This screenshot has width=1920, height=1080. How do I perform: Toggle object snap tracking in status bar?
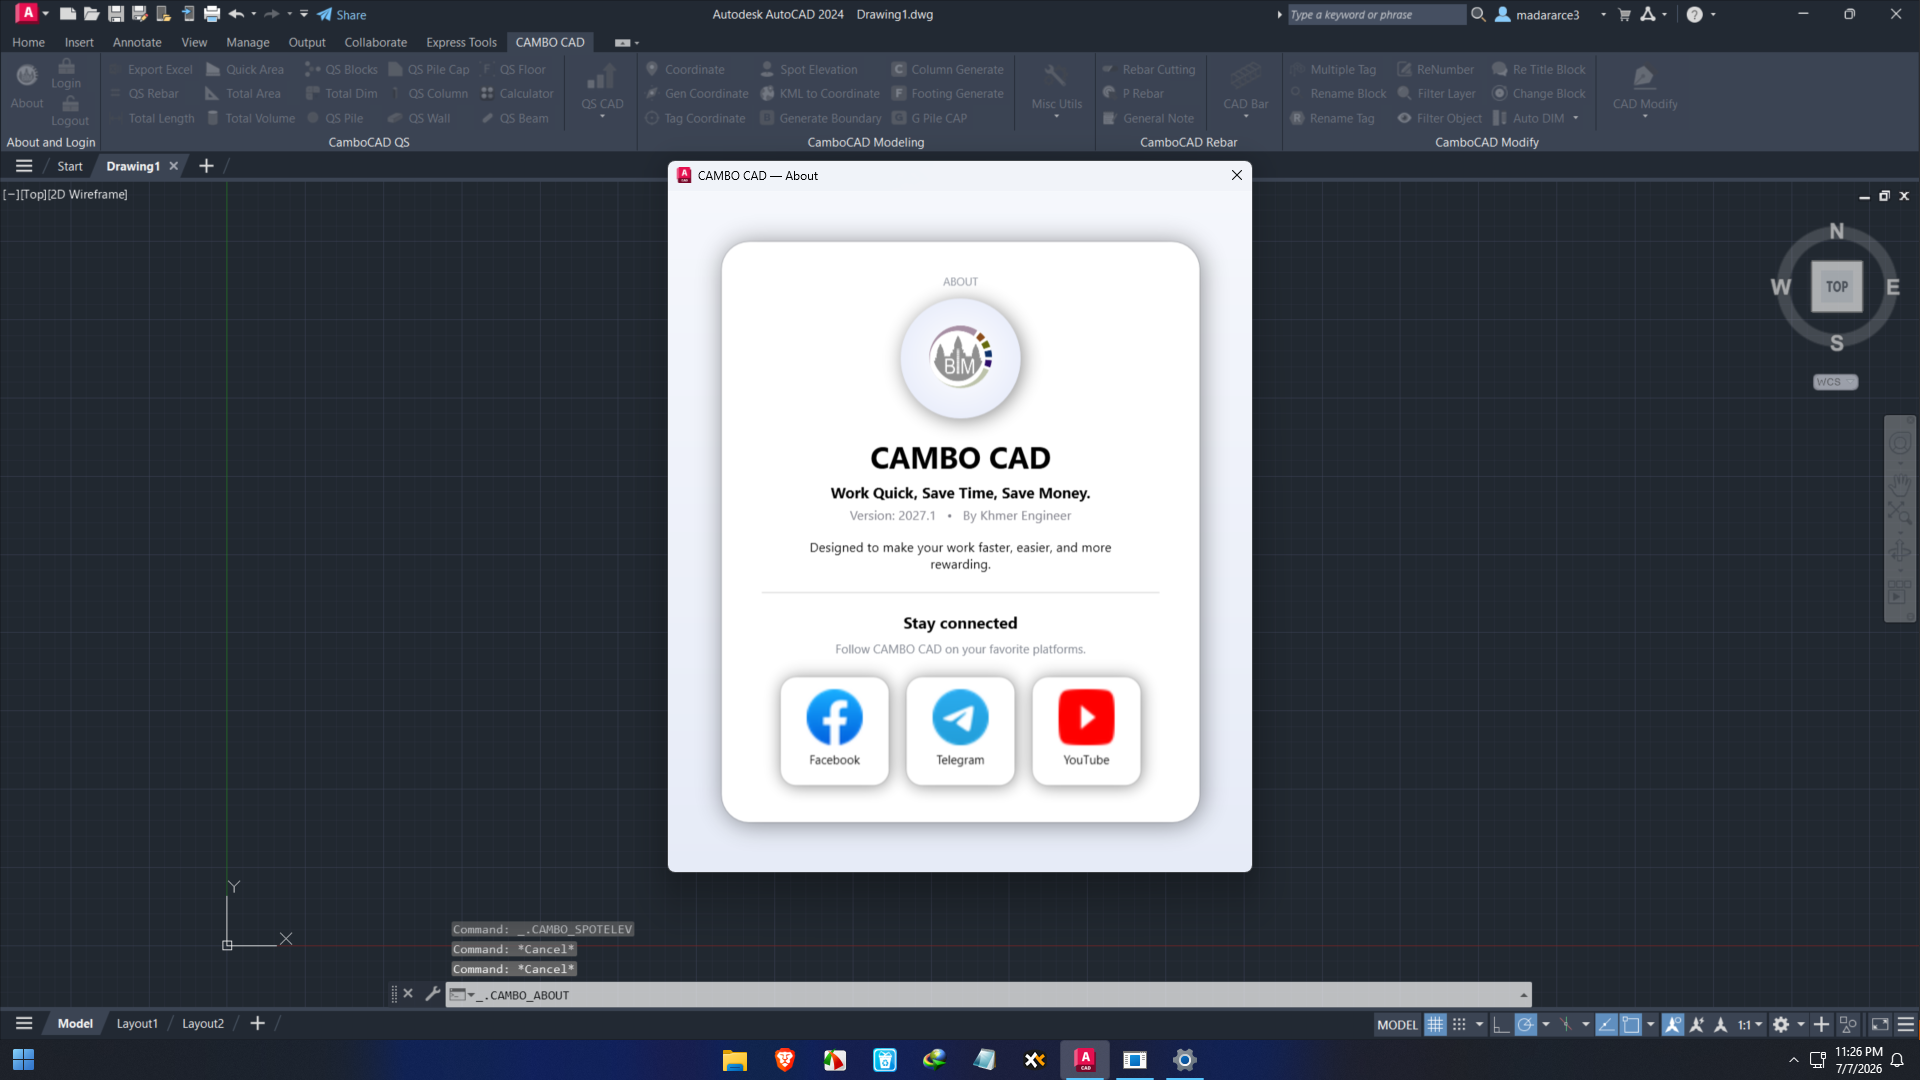(1606, 1024)
